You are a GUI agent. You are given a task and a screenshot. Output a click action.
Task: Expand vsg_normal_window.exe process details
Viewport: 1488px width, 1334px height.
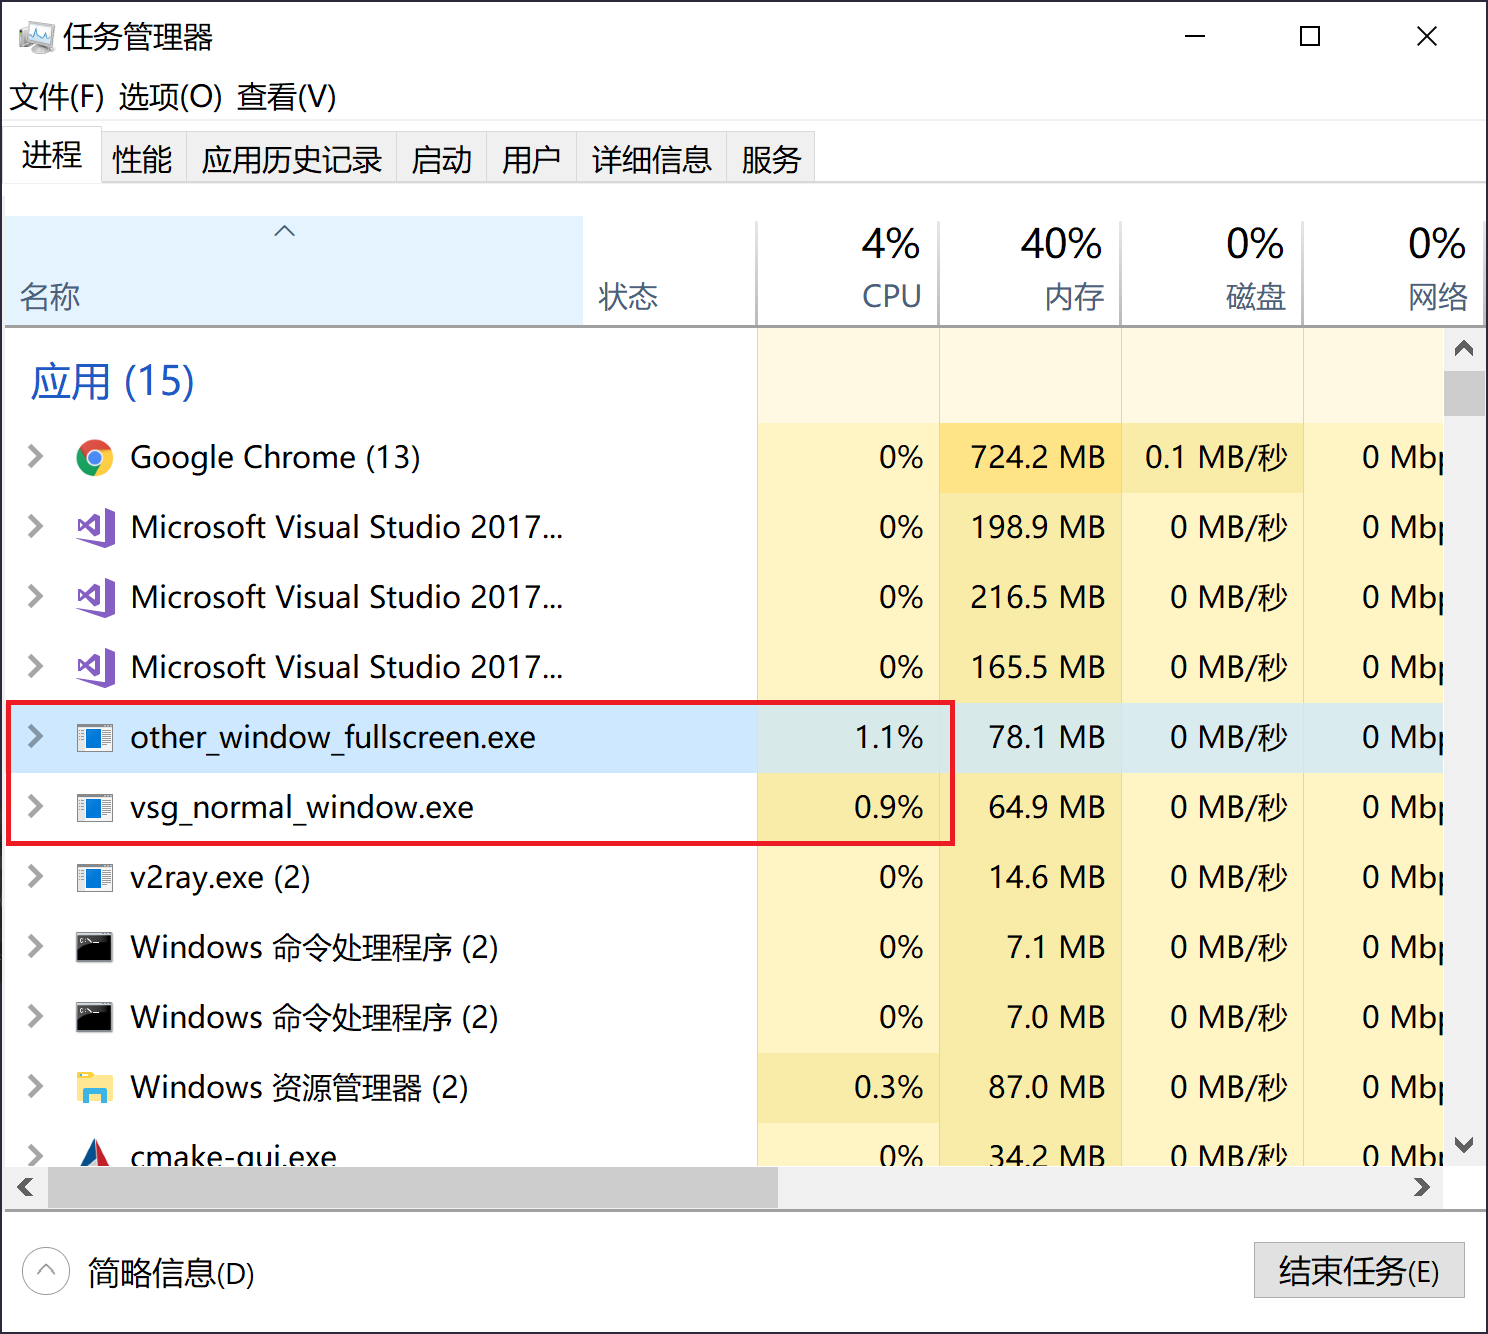pyautogui.click(x=34, y=807)
